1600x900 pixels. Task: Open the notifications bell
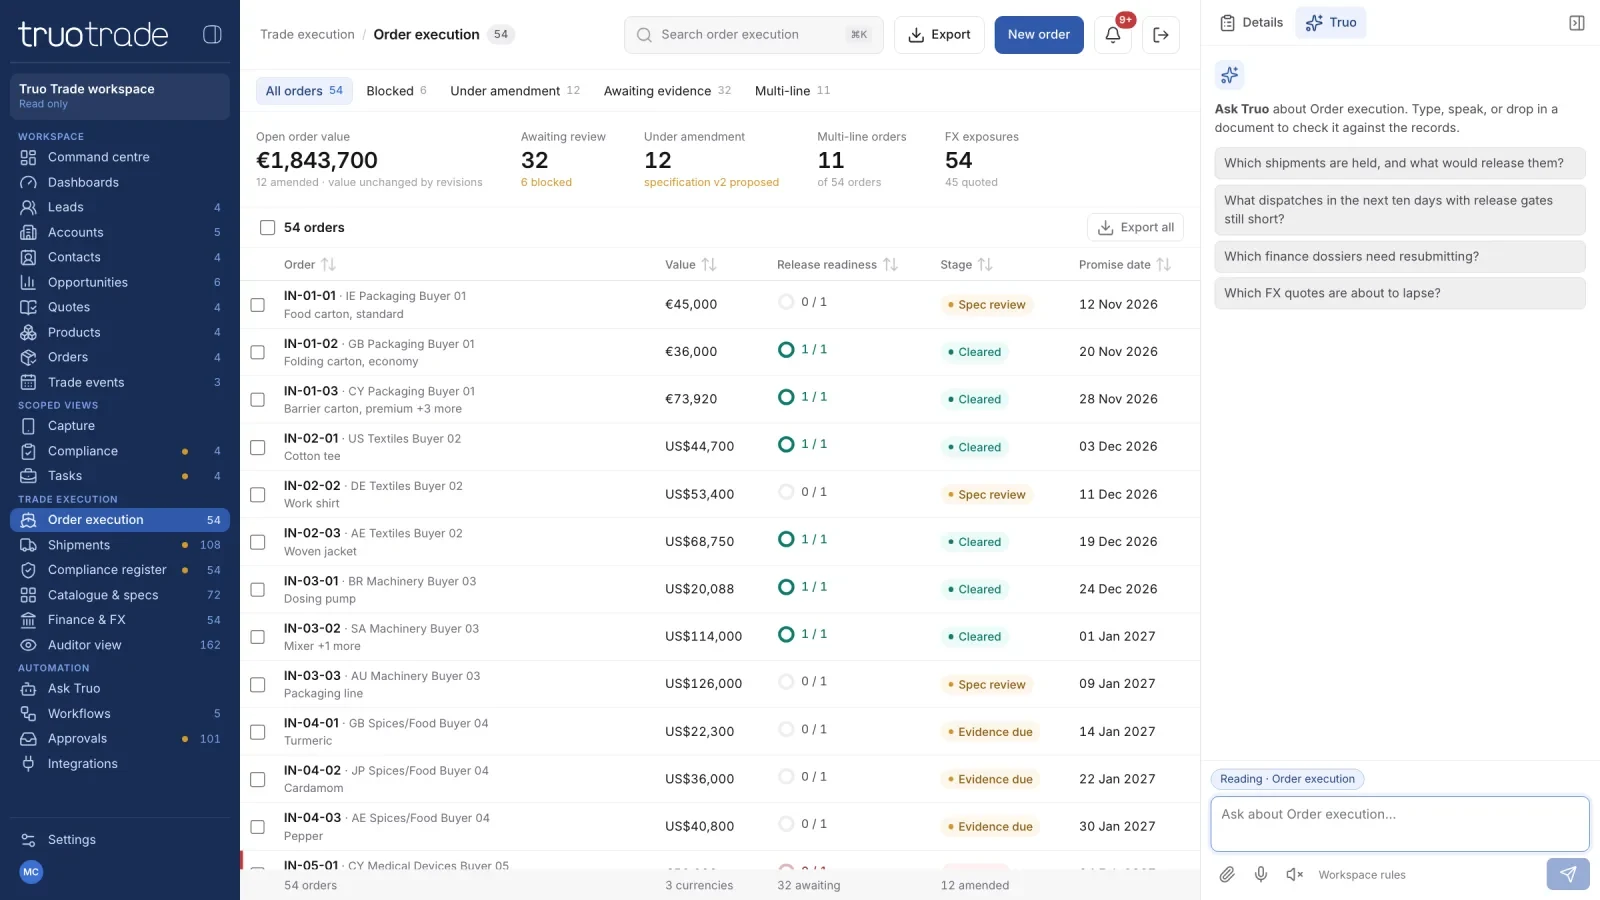point(1113,35)
